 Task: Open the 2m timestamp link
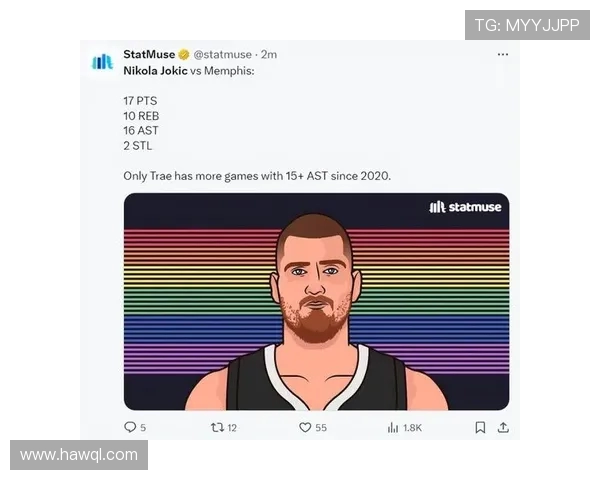(269, 55)
